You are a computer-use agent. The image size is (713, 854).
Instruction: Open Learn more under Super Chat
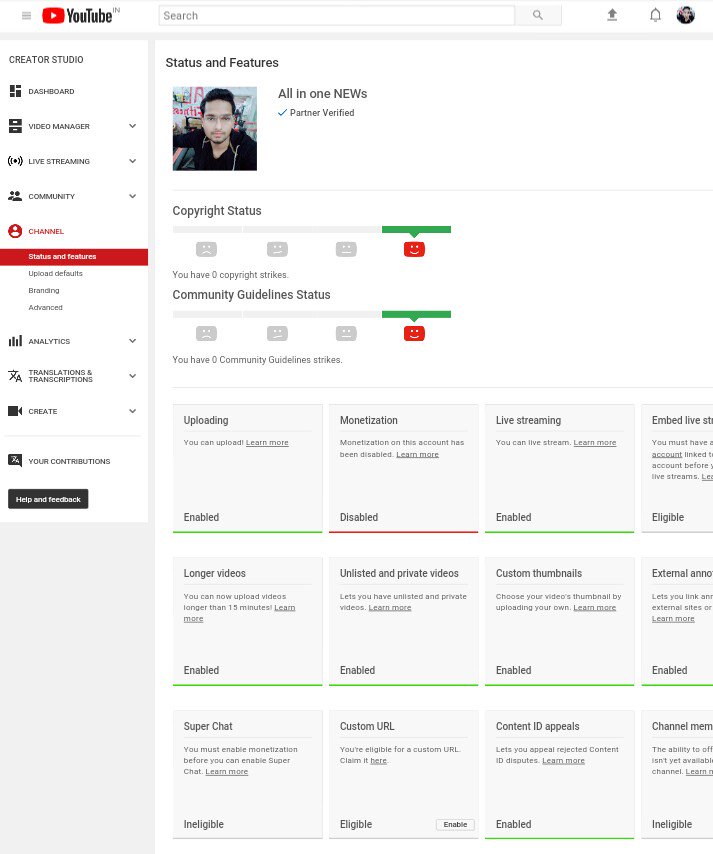pyautogui.click(x=227, y=772)
